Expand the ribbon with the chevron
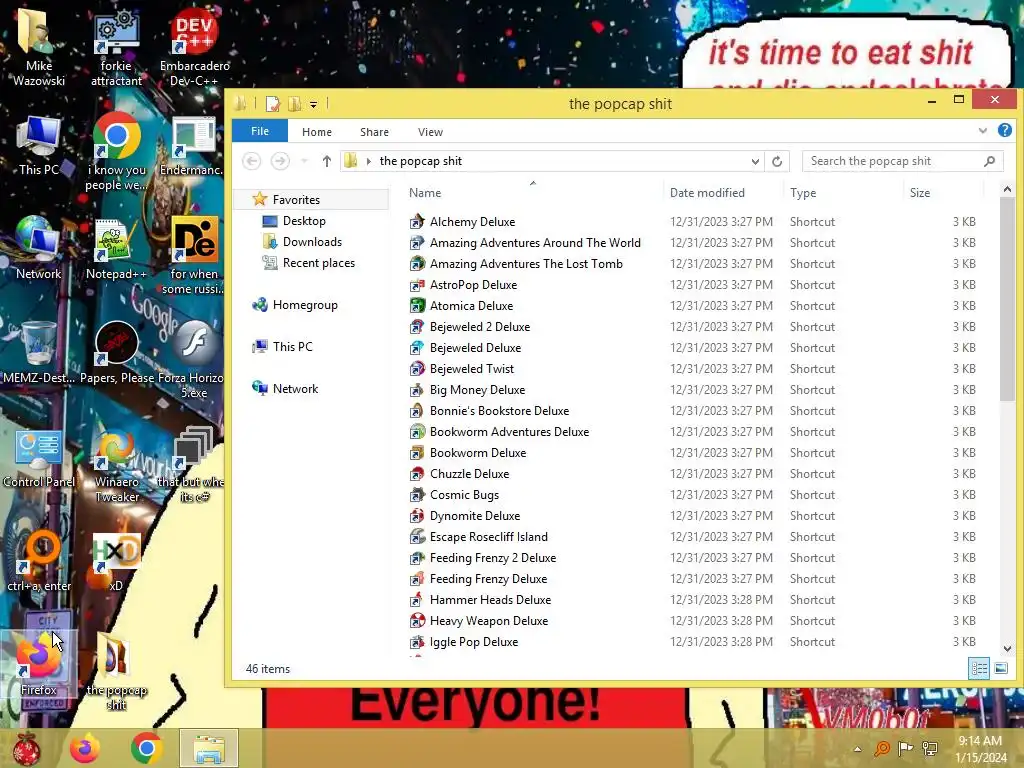Viewport: 1024px width, 768px height. [x=983, y=131]
